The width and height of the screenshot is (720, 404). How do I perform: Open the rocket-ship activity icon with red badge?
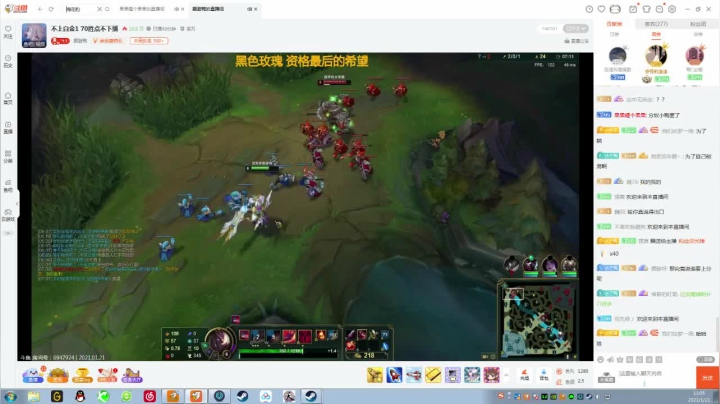(x=107, y=375)
